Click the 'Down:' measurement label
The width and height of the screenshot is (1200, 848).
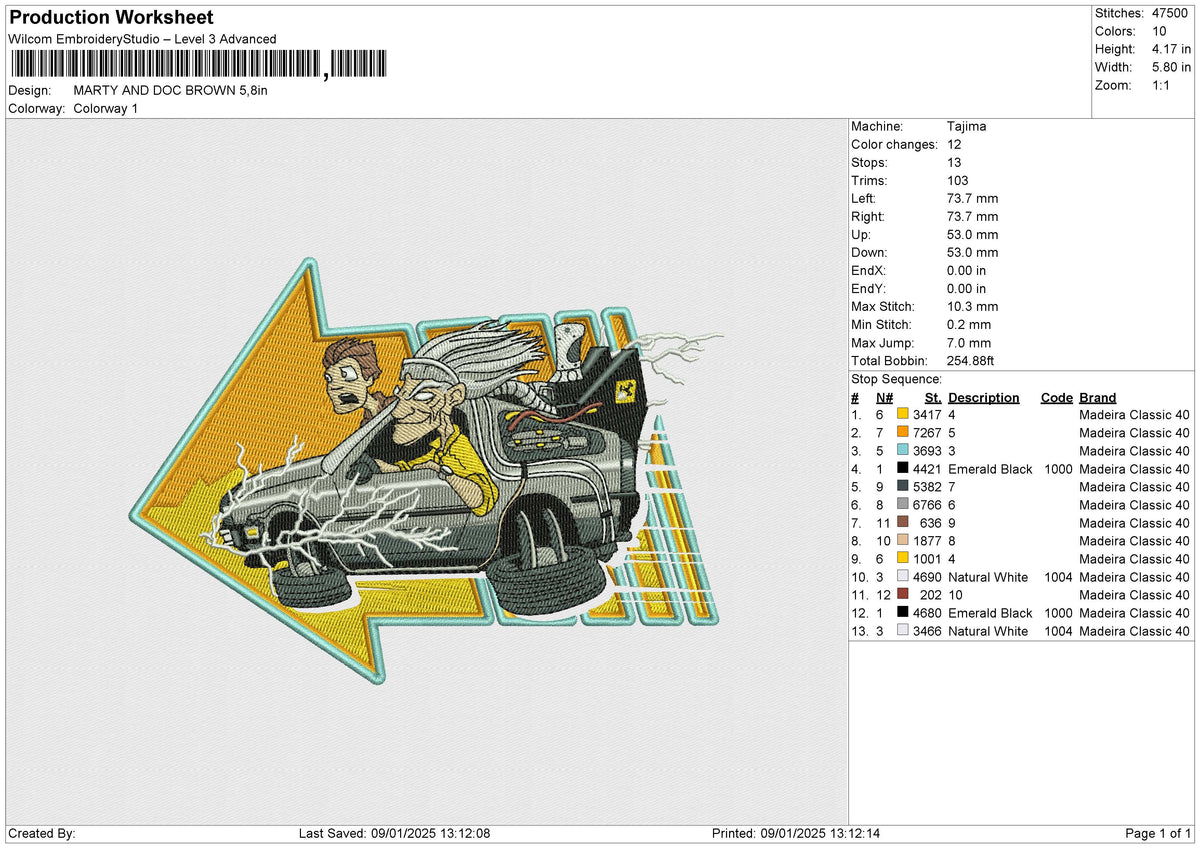[869, 252]
